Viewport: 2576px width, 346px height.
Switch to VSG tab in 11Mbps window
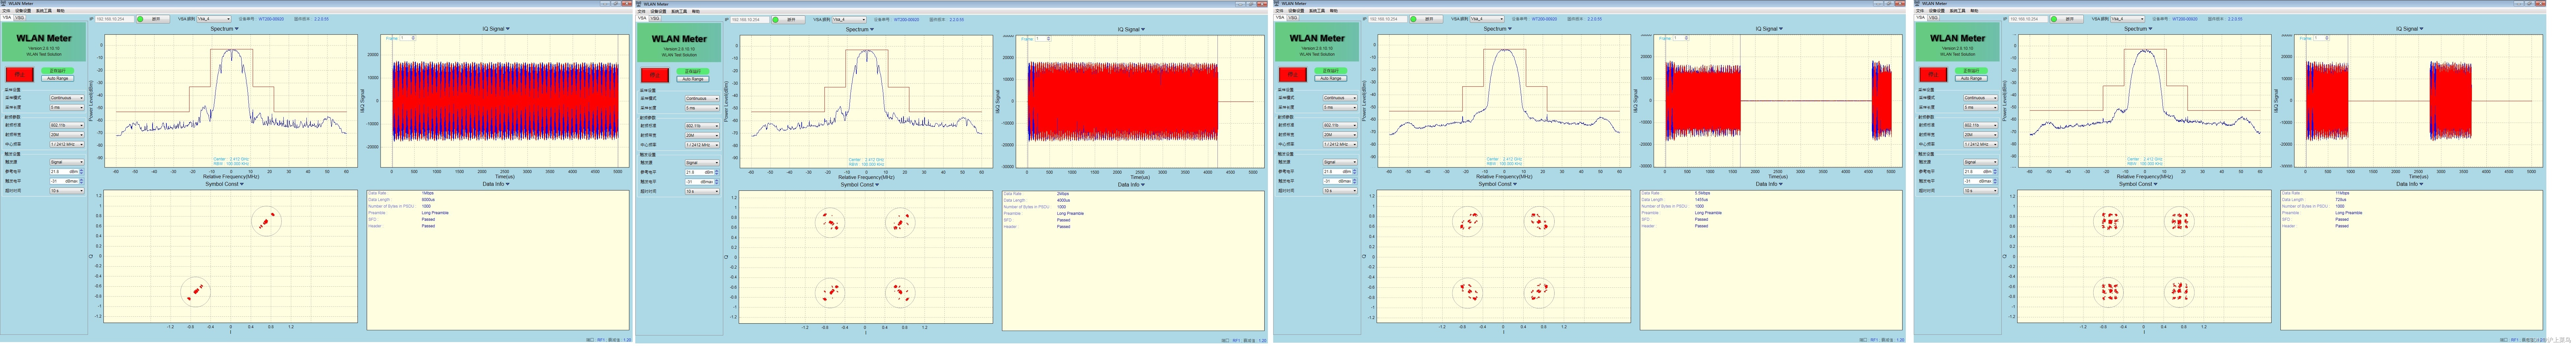click(x=1934, y=18)
